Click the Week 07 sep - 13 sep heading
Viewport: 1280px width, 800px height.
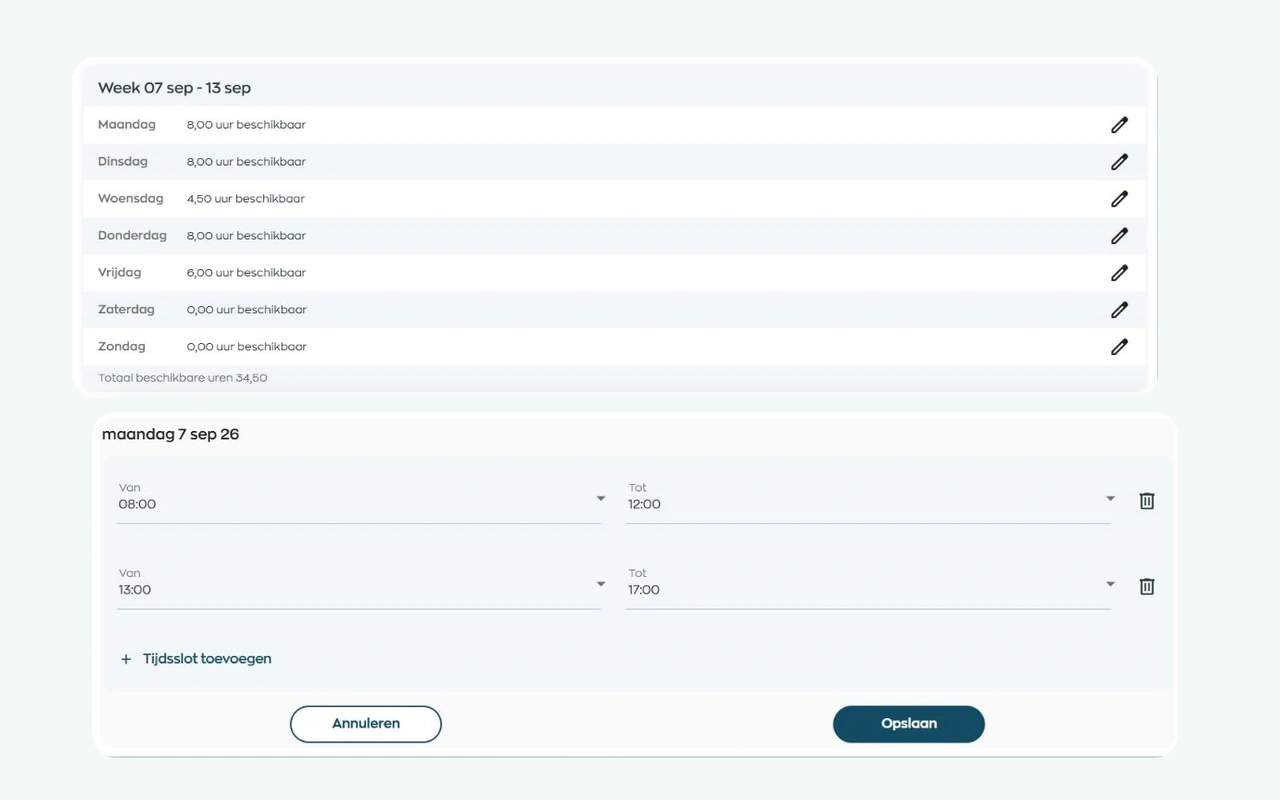174,88
